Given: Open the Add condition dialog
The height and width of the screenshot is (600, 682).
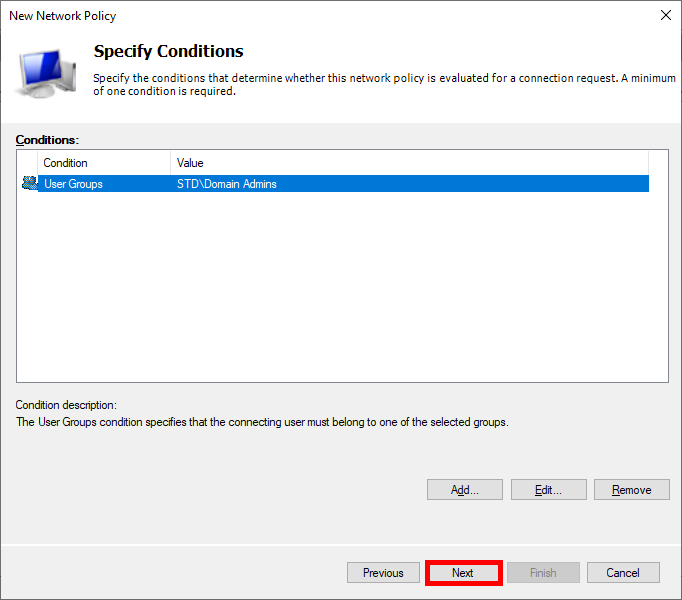Looking at the screenshot, I should point(464,490).
